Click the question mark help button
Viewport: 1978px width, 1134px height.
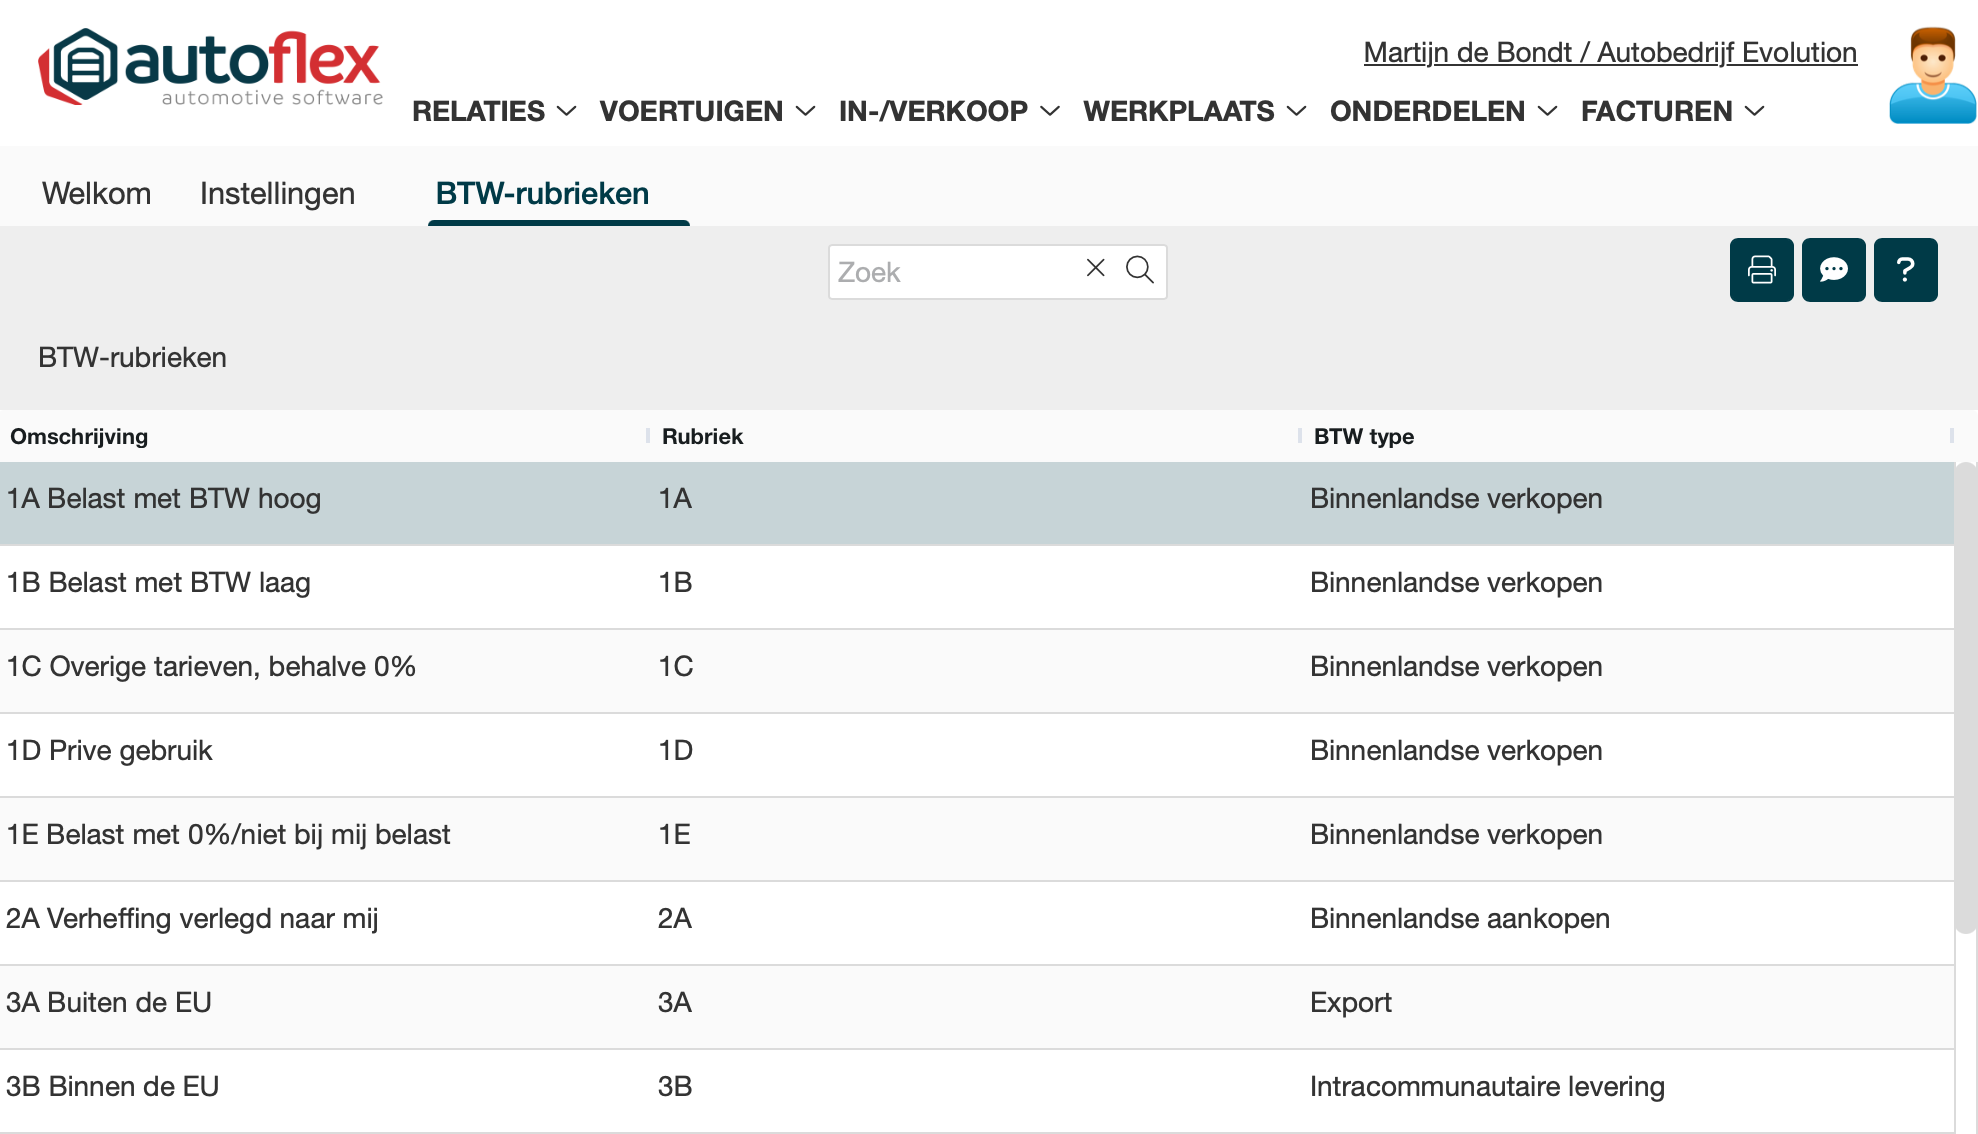1905,270
